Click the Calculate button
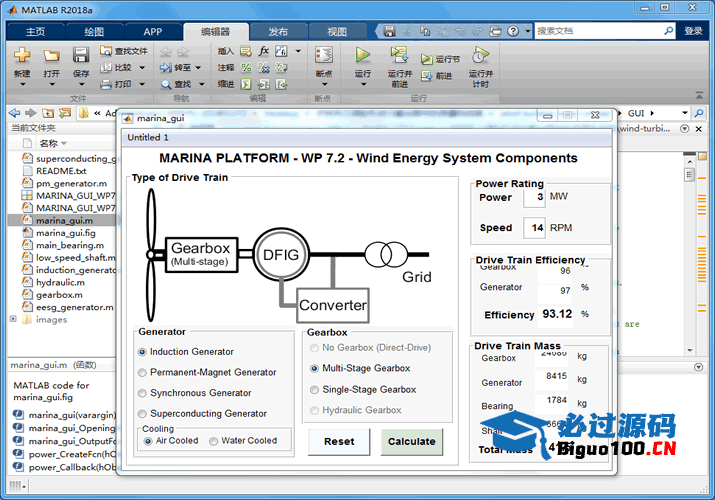Viewport: 715px width, 500px height. tap(412, 441)
